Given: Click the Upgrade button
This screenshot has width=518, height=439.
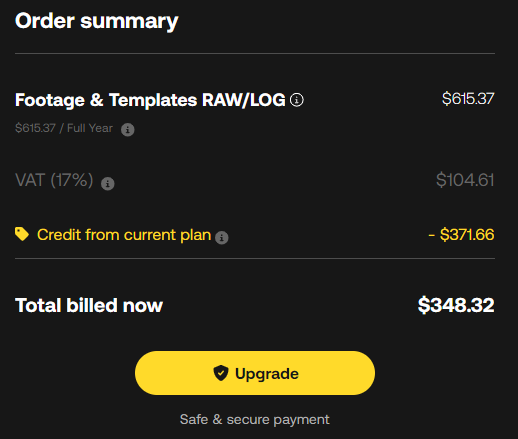Looking at the screenshot, I should point(255,373).
